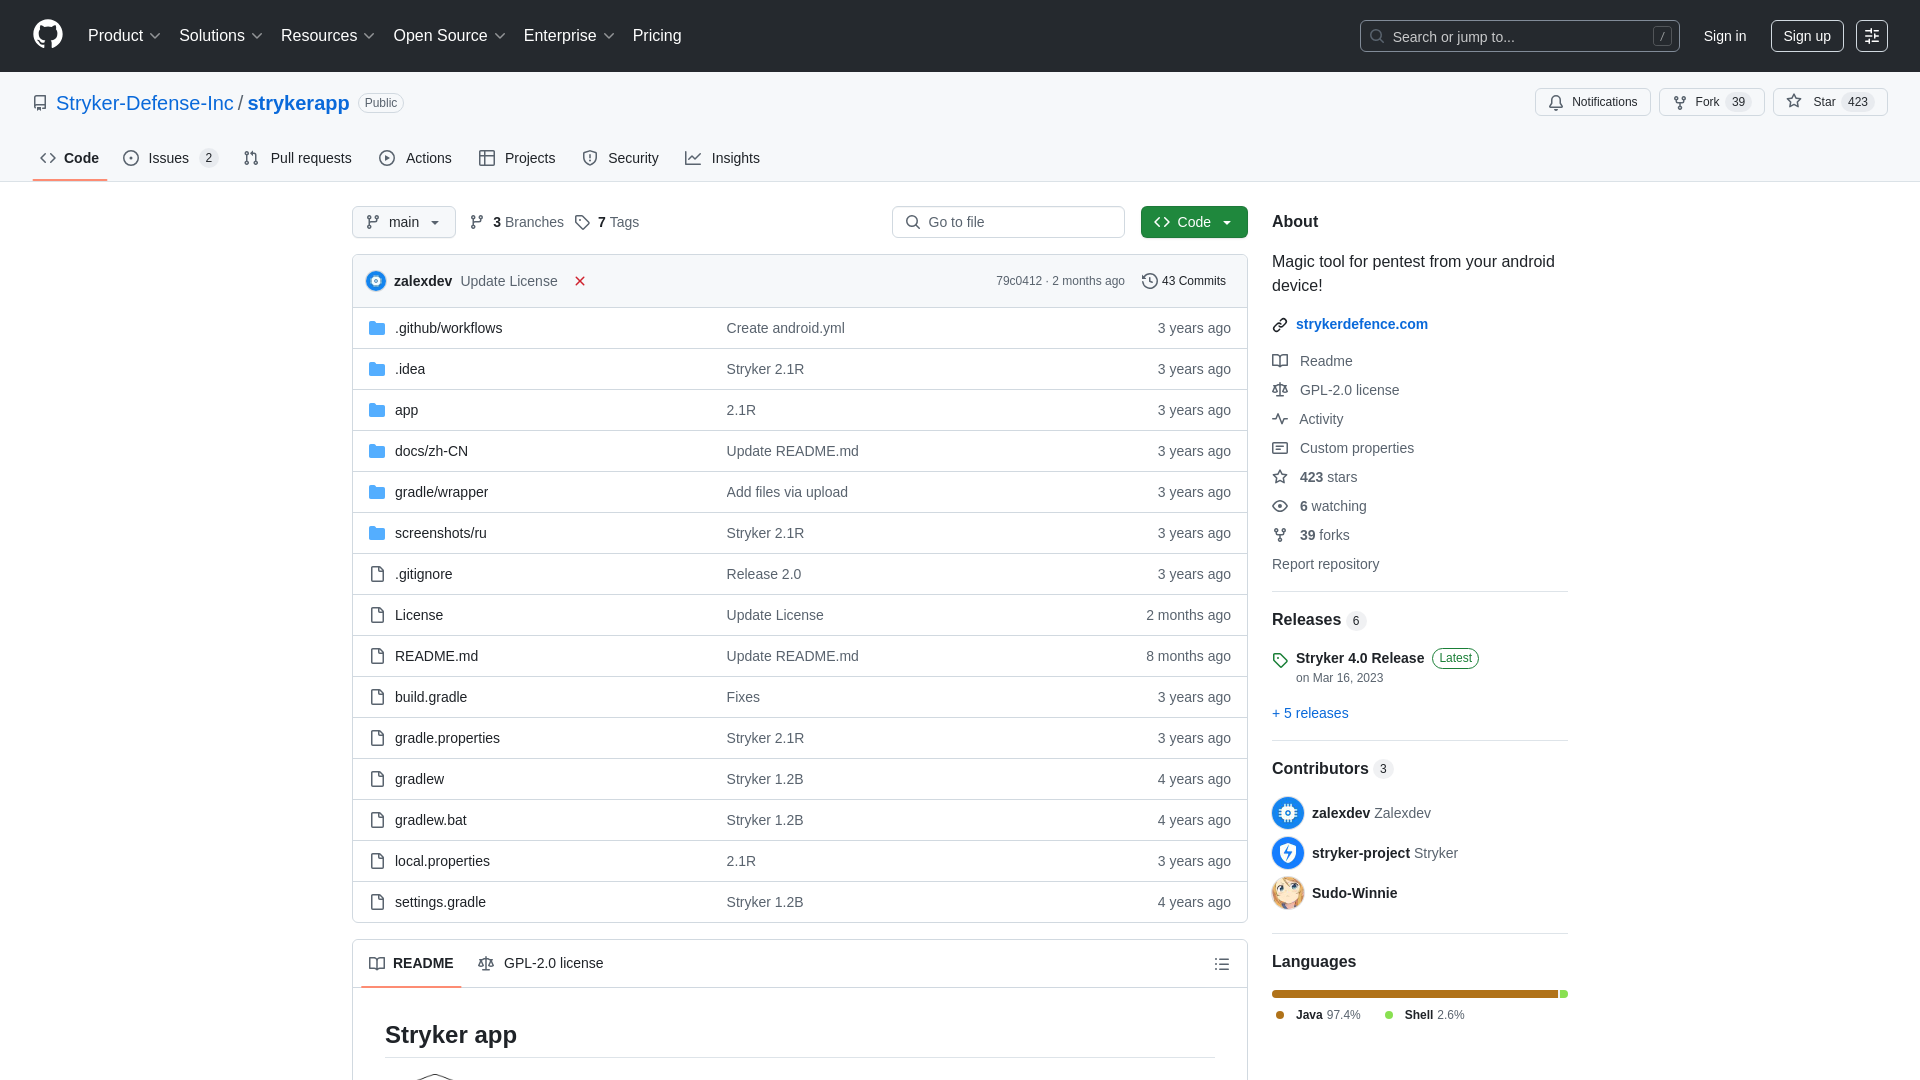Click the .idea folder icon

pyautogui.click(x=377, y=369)
